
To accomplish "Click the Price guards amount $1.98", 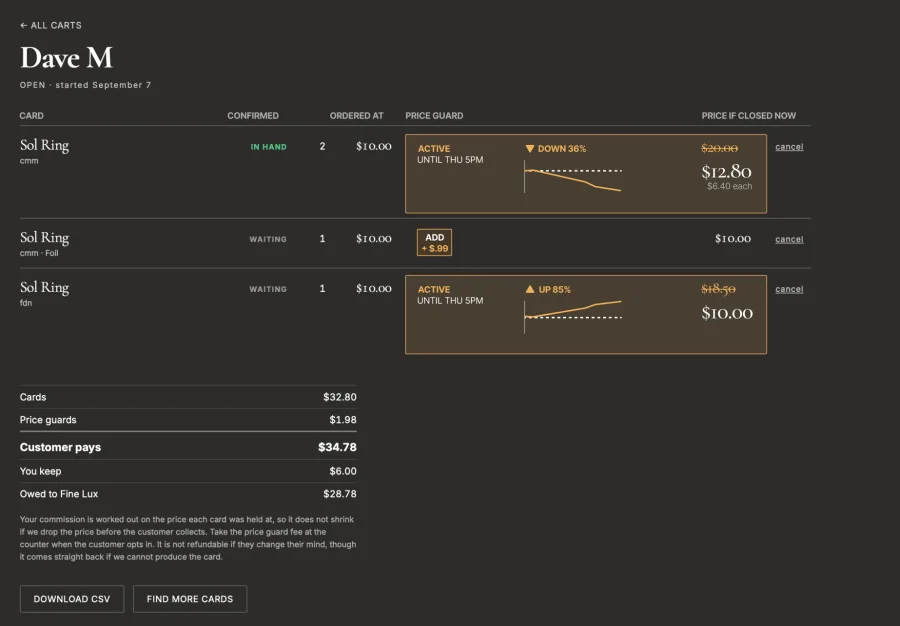I will [x=343, y=420].
